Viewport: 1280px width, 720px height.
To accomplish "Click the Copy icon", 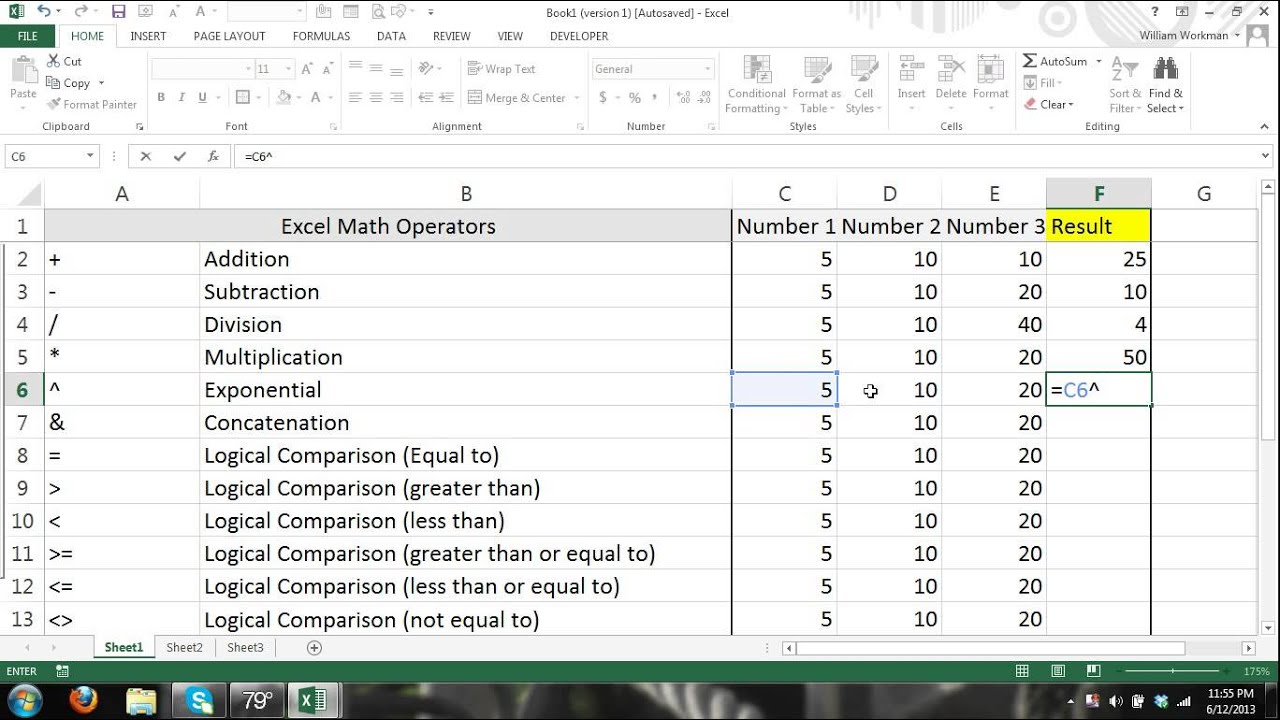I will pos(52,83).
